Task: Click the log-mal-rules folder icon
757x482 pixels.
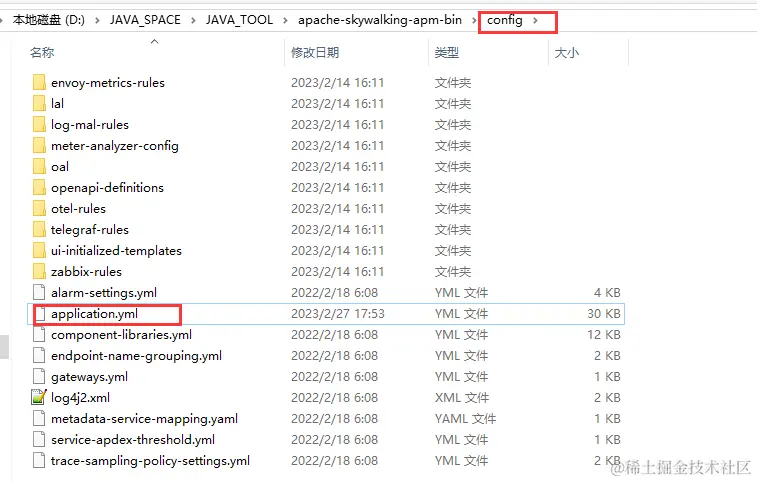Action: click(x=39, y=125)
